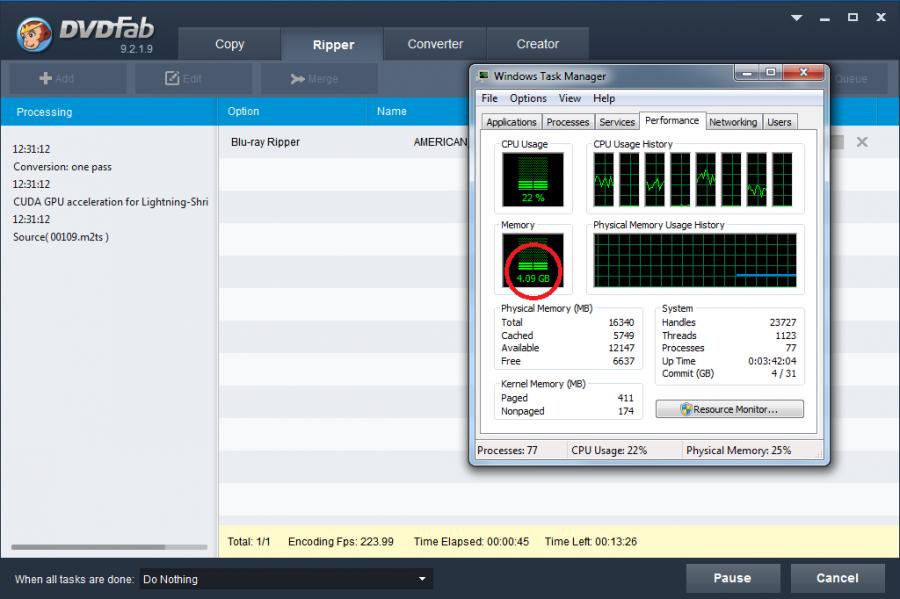Click the 'CPU Usage: 22%' status bar entry
The width and height of the screenshot is (900, 599).
[x=609, y=450]
